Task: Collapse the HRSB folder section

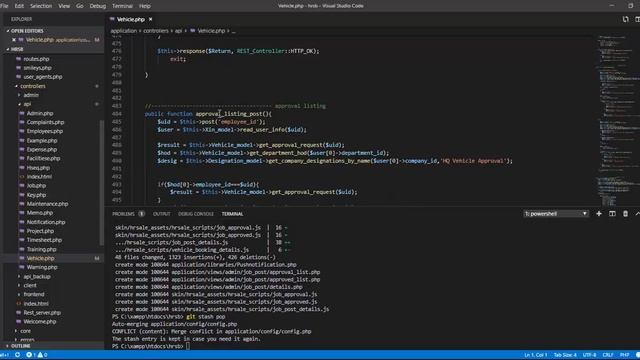Action: 17,49
